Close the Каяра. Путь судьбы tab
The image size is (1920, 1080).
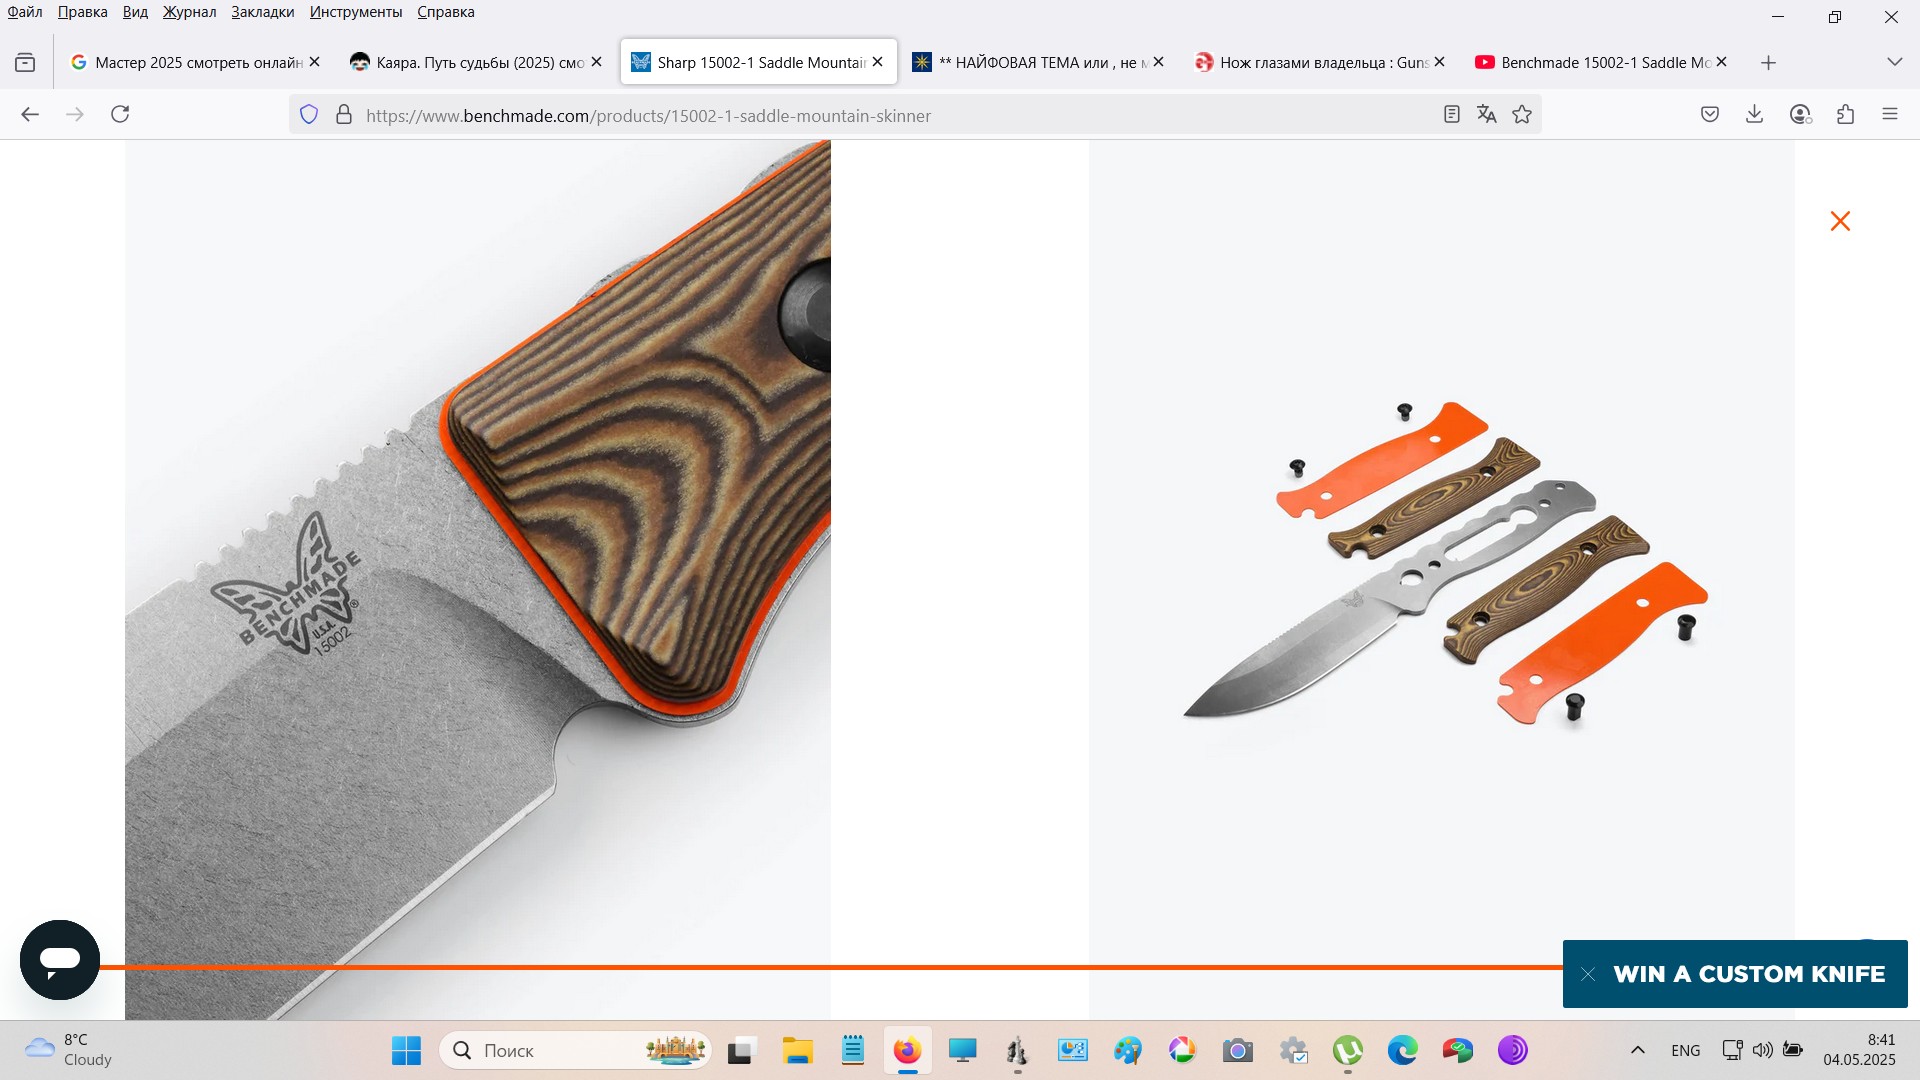(596, 62)
